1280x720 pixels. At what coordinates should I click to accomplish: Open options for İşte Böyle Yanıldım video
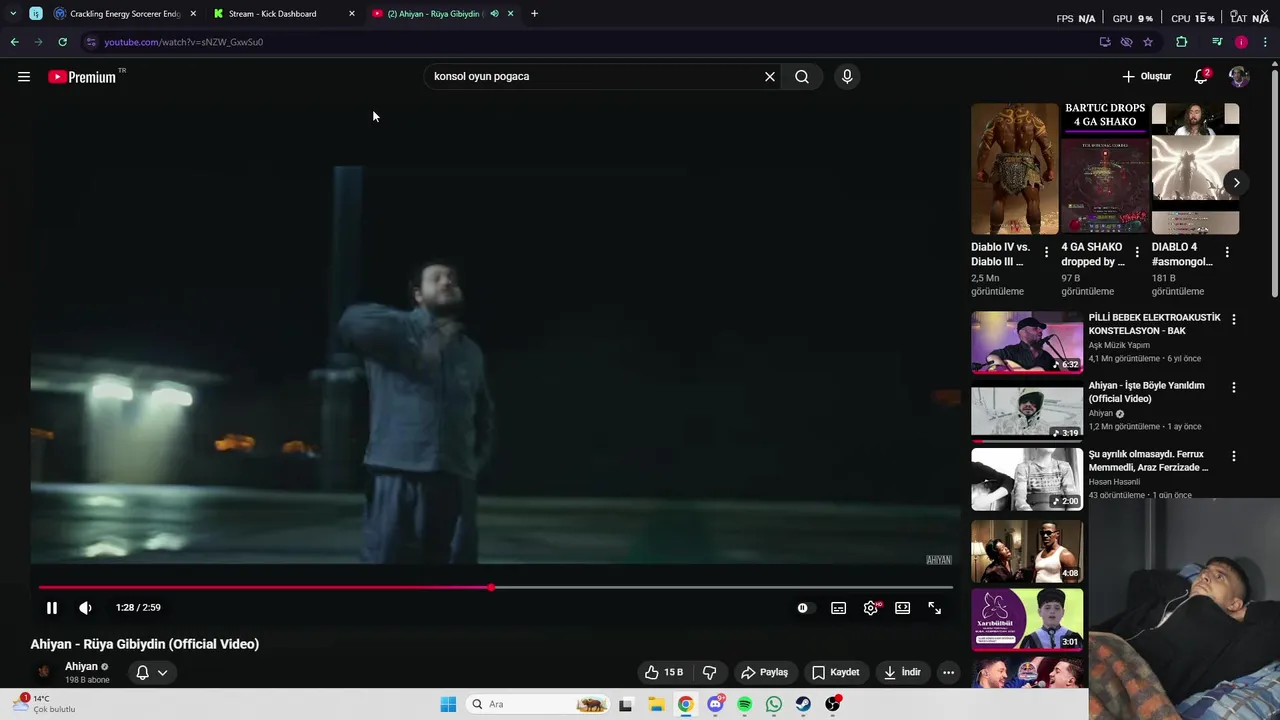click(1234, 388)
